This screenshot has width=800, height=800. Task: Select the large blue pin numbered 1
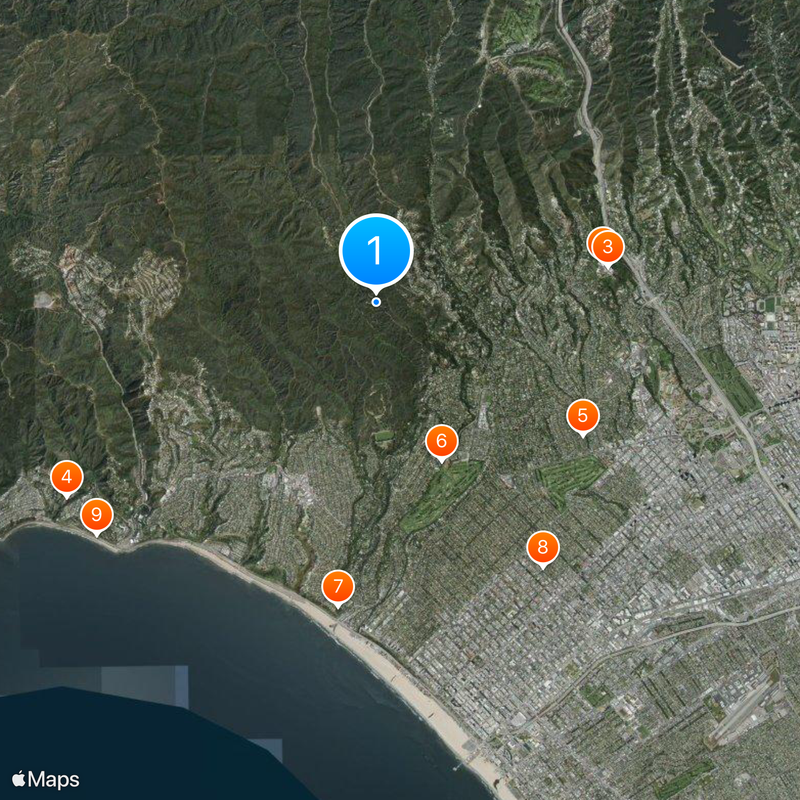[376, 251]
